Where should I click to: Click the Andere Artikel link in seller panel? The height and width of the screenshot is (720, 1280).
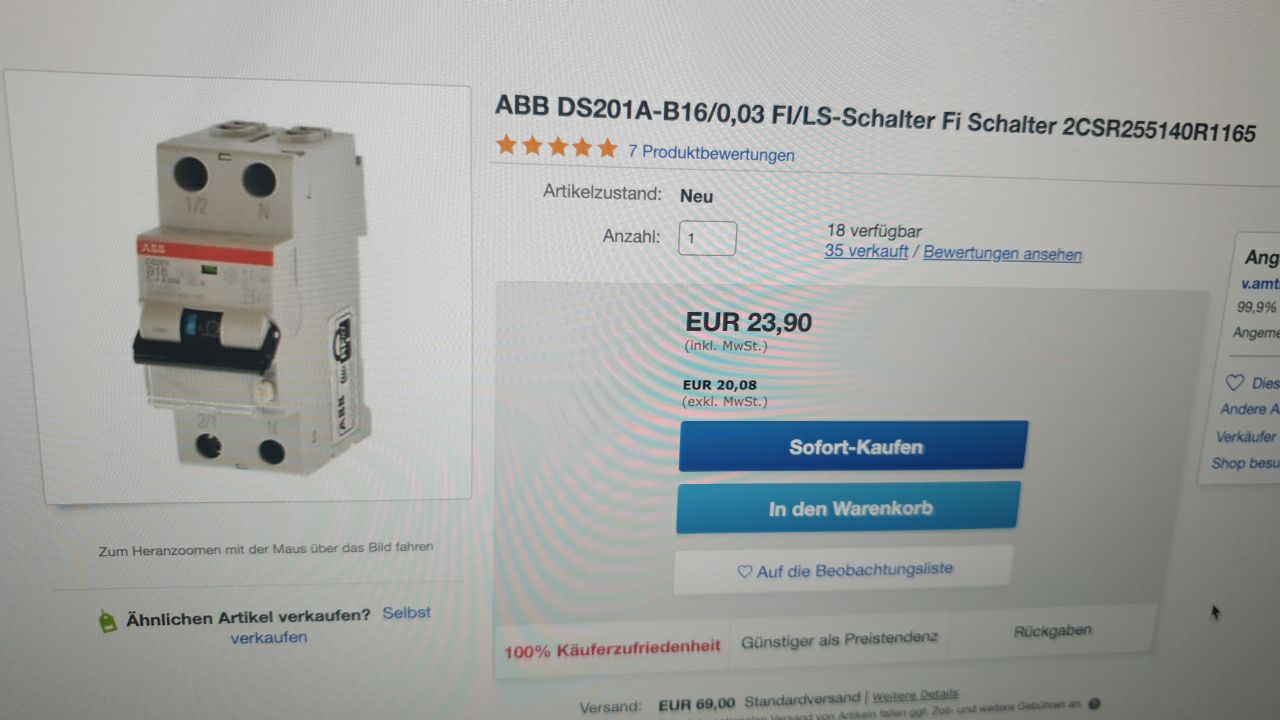coord(1249,409)
